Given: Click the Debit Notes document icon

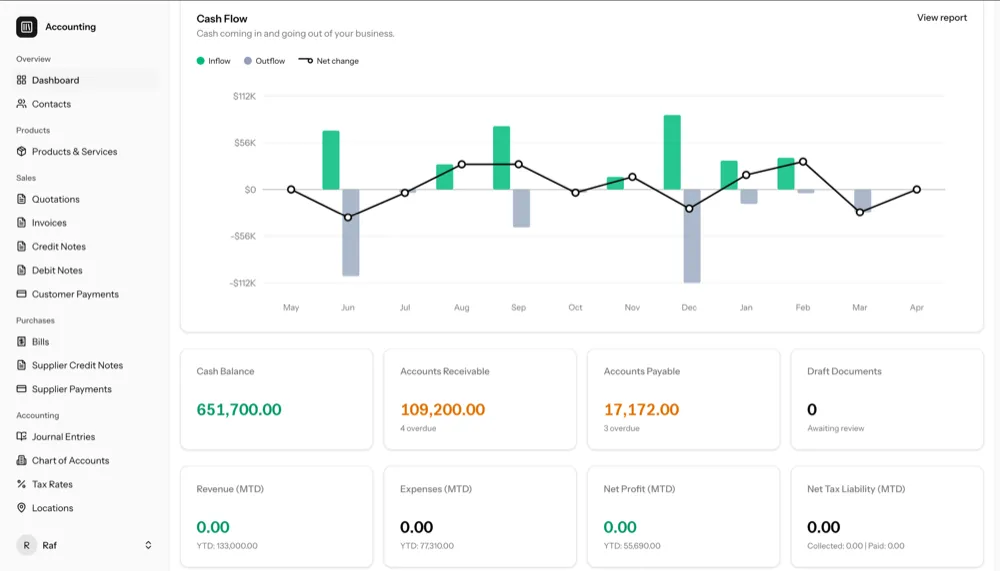Looking at the screenshot, I should coord(22,270).
